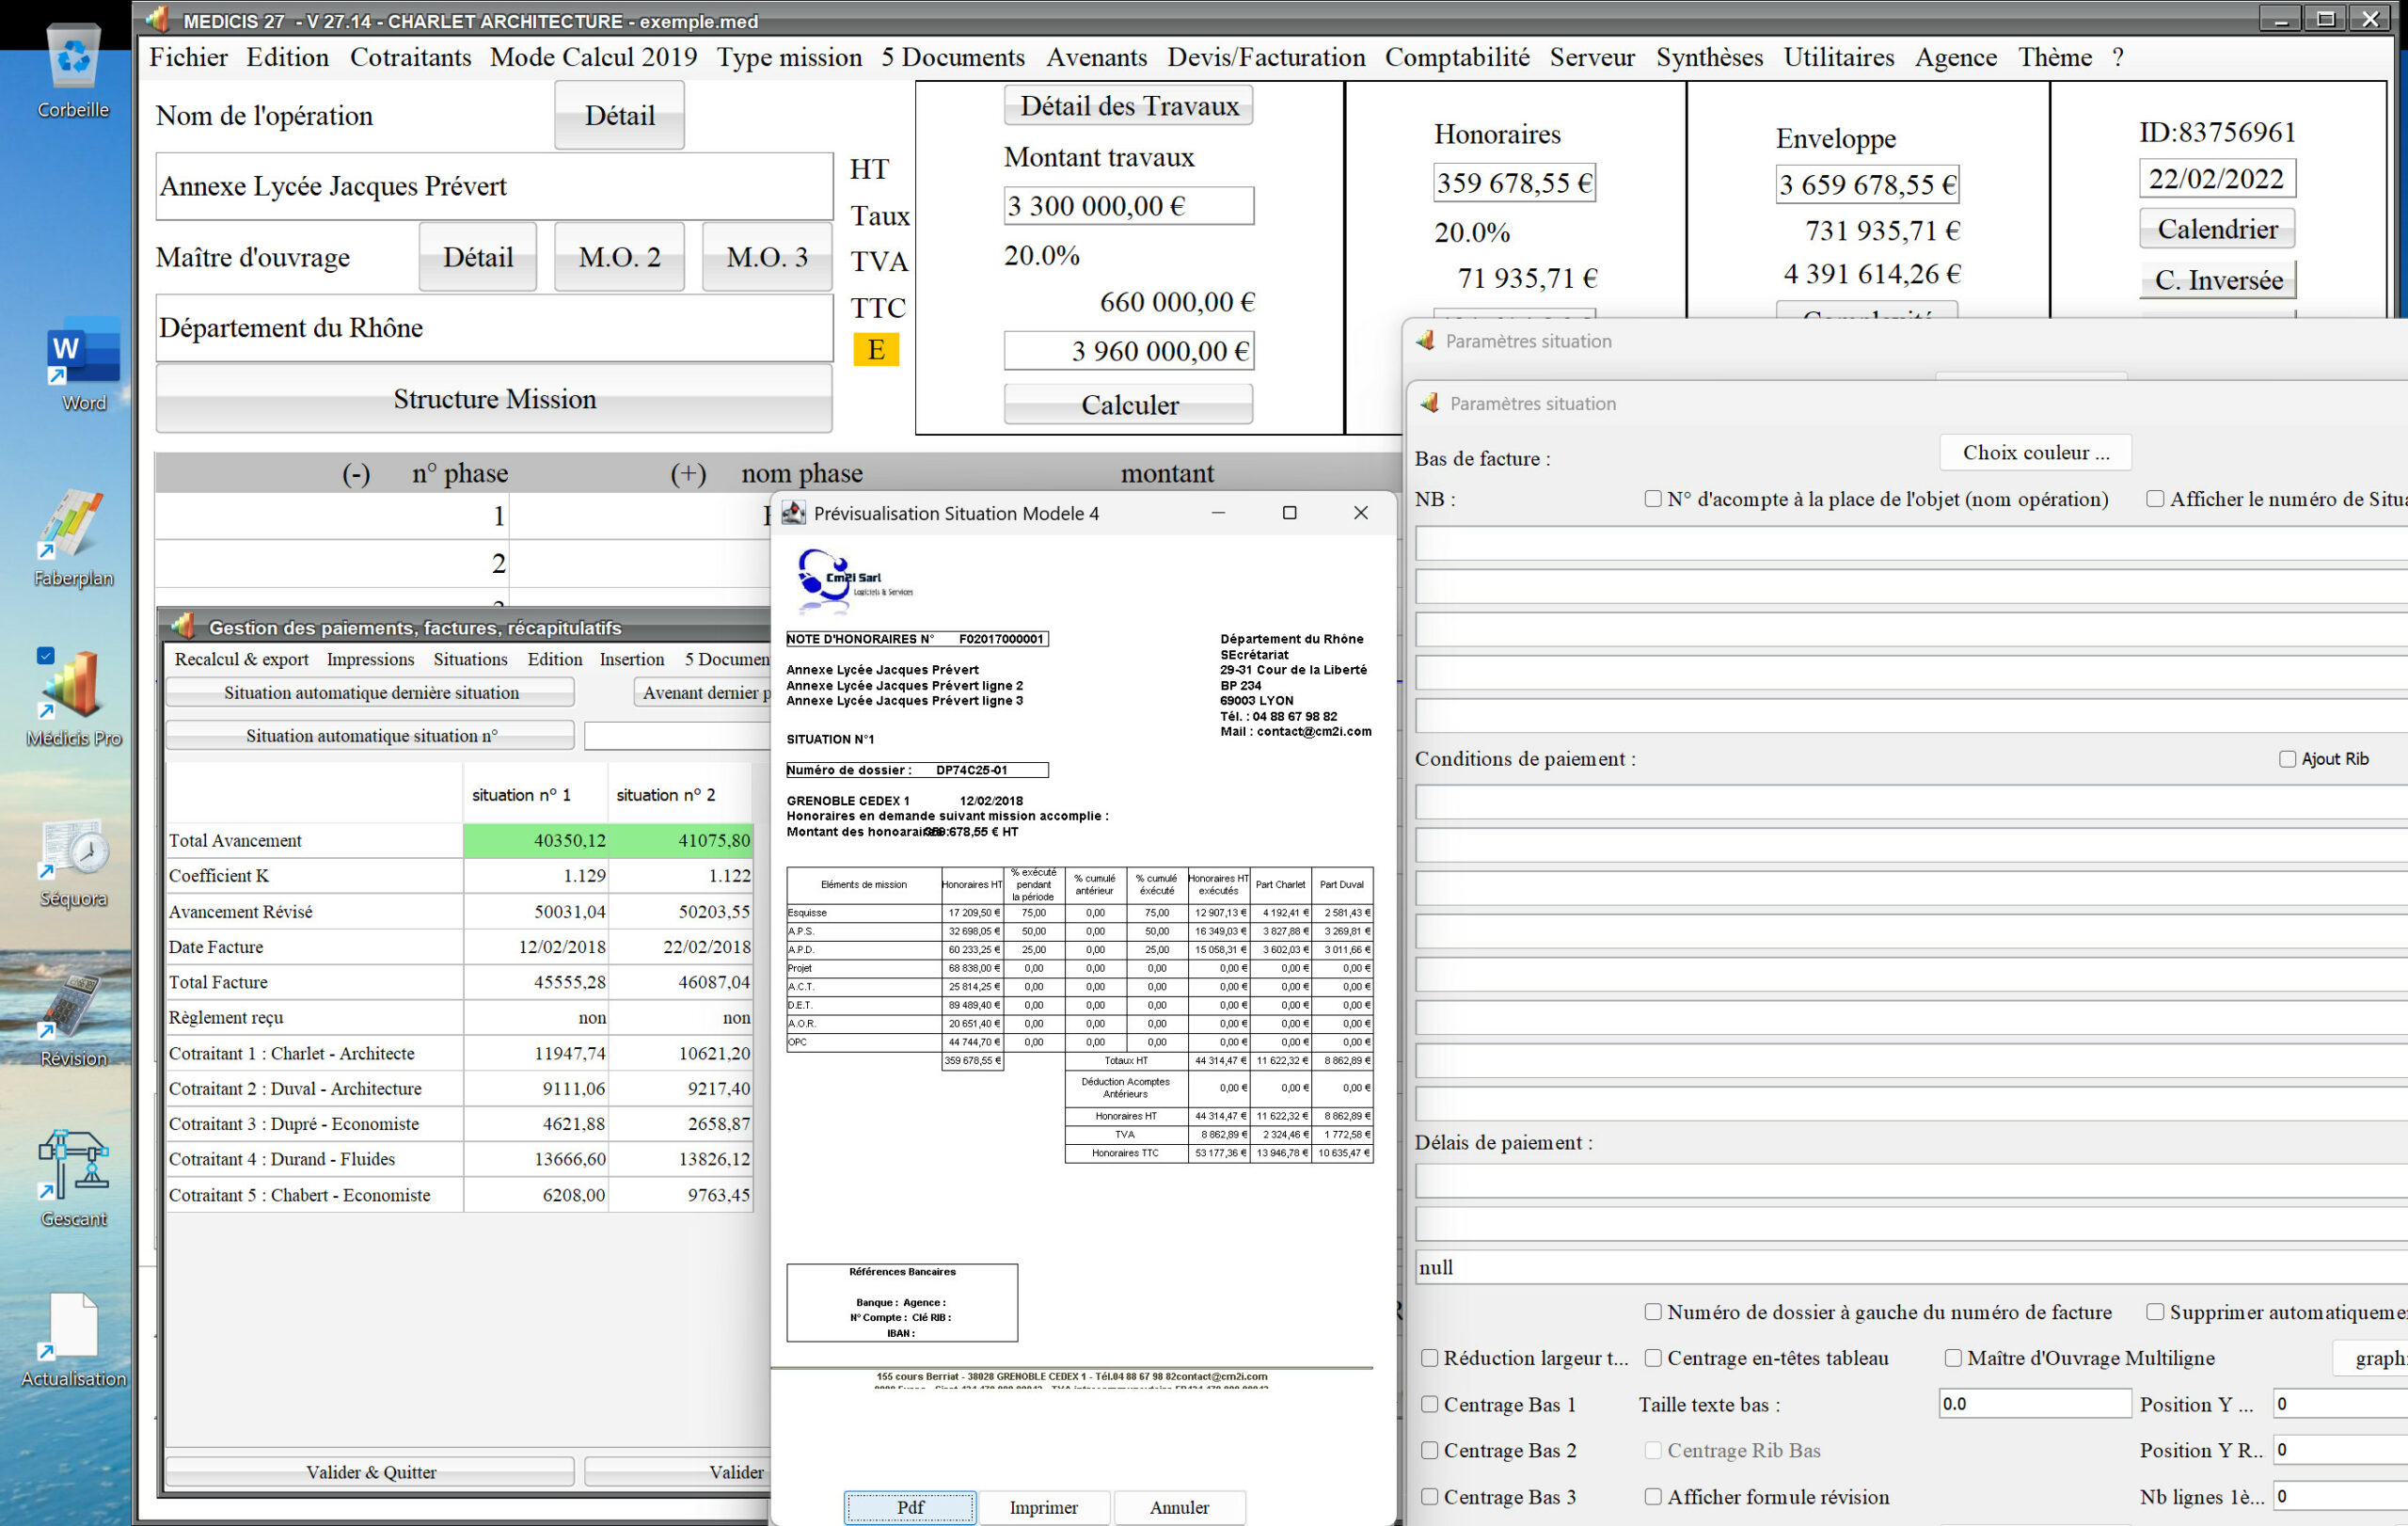The width and height of the screenshot is (2408, 1526).
Task: Click the Pdf button in preview
Action: [909, 1507]
